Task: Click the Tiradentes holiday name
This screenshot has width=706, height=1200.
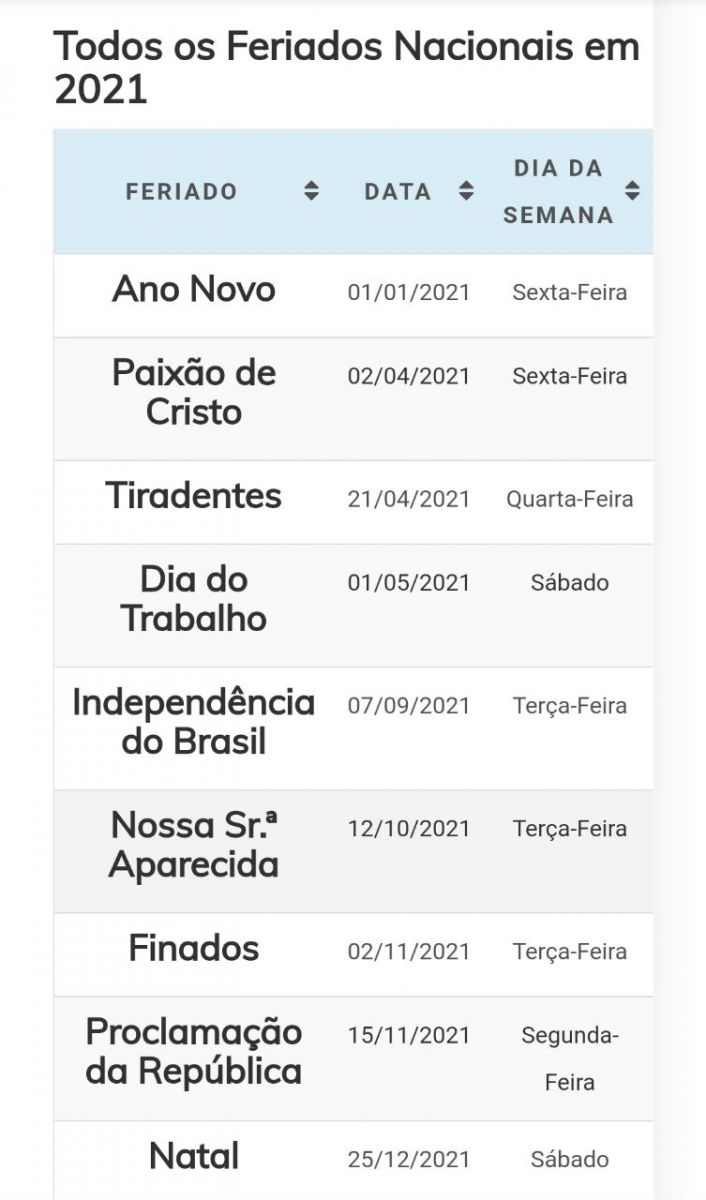Action: click(194, 496)
